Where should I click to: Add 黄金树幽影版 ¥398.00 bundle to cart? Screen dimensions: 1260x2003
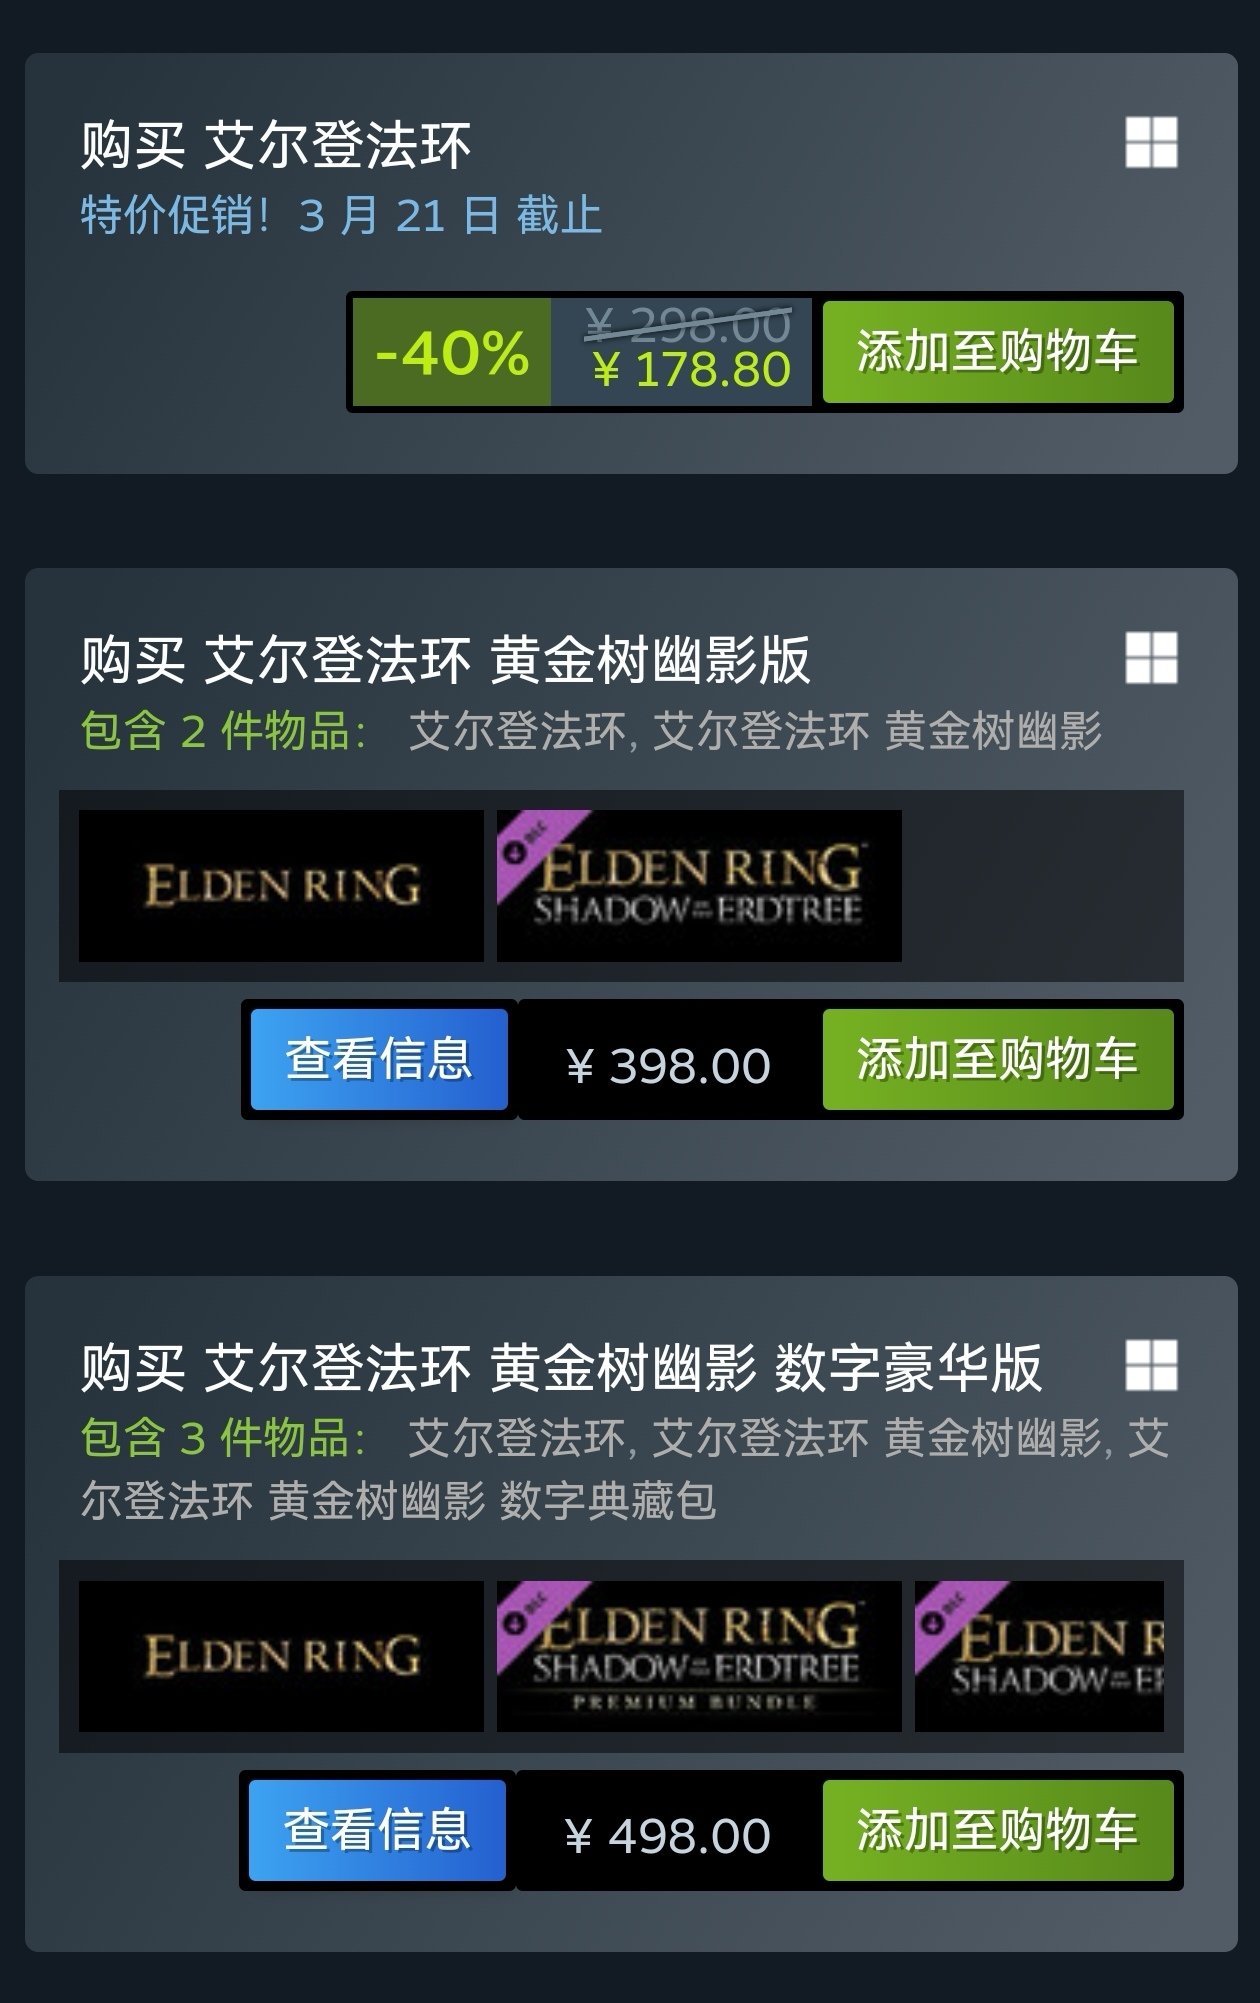click(x=997, y=1059)
